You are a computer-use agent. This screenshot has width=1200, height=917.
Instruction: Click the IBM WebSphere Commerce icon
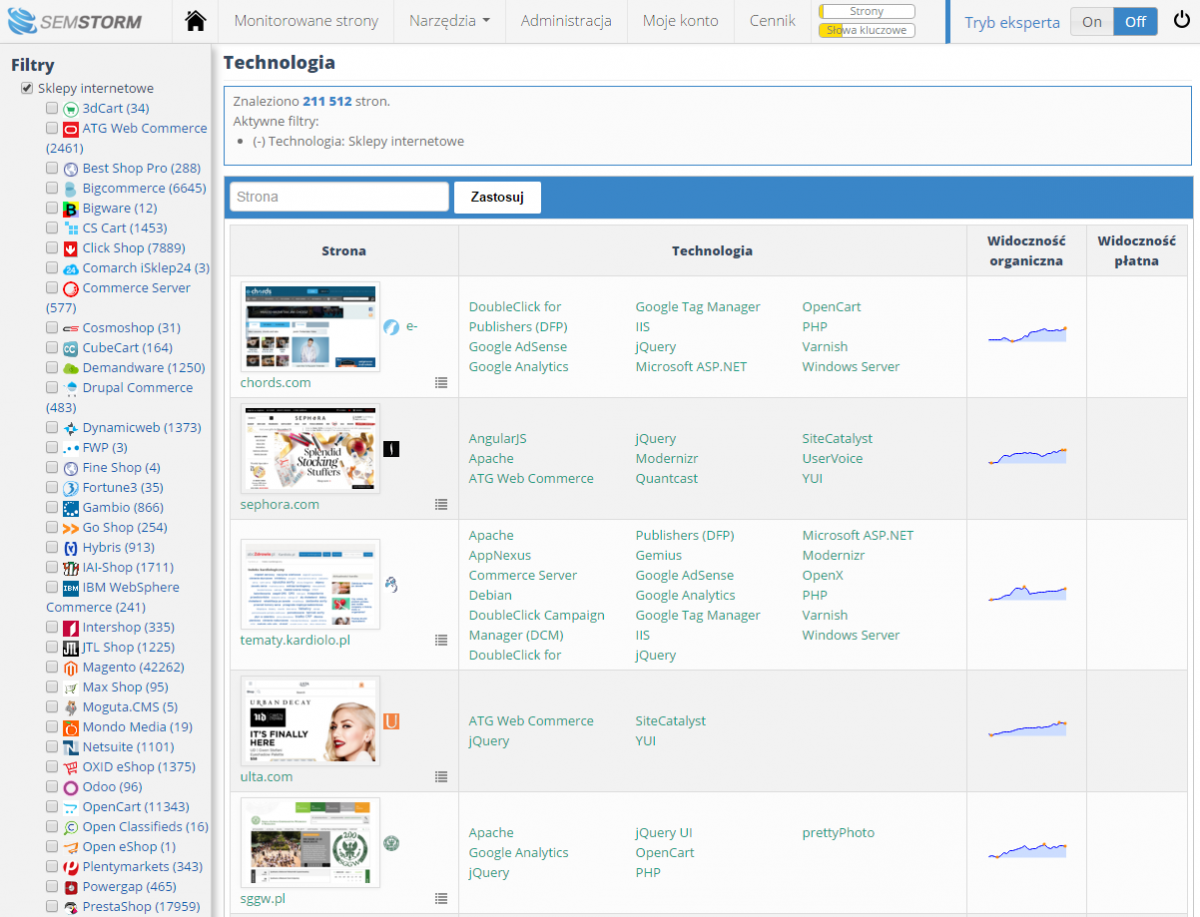(x=71, y=588)
